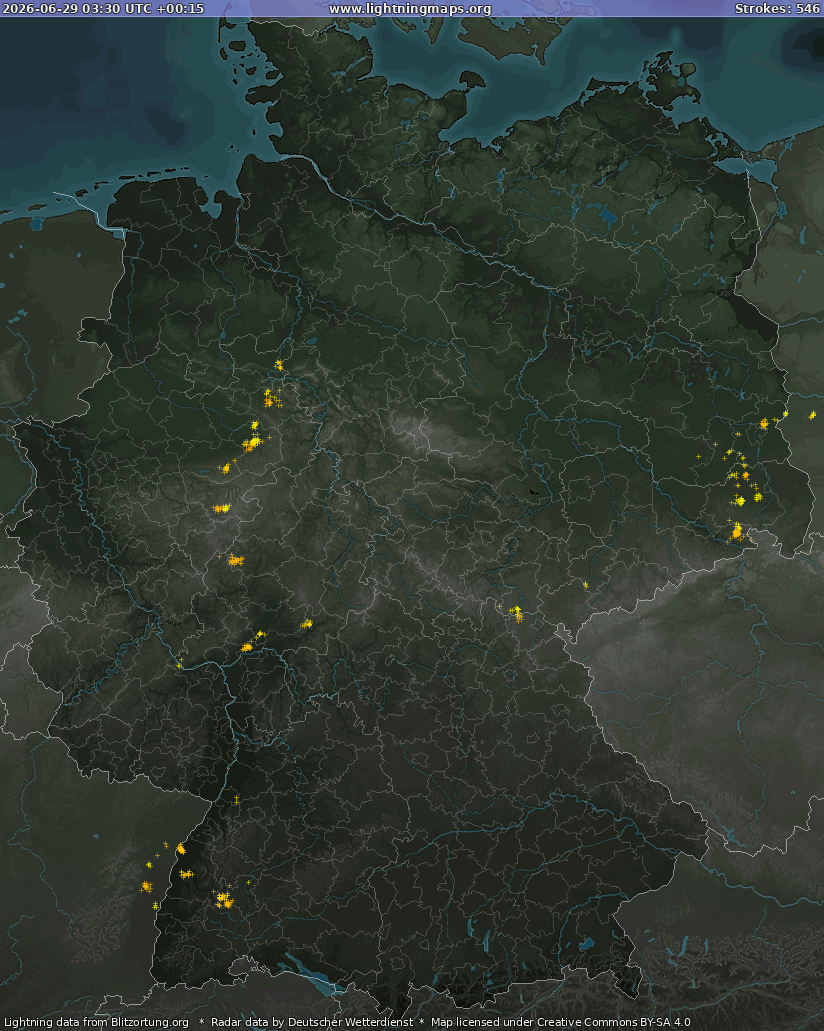Click the Radar data by Deutscher Wetterdienst credit
Viewport: 824px width, 1031px height.
pyautogui.click(x=312, y=1022)
